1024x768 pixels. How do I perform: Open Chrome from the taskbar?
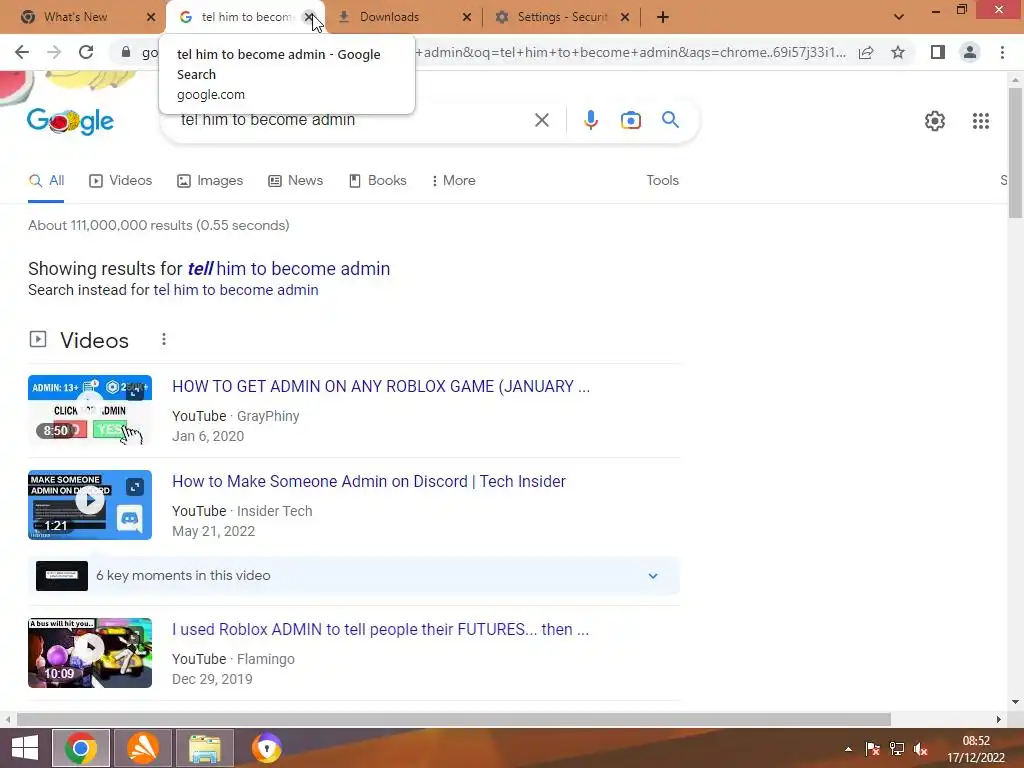(81, 748)
